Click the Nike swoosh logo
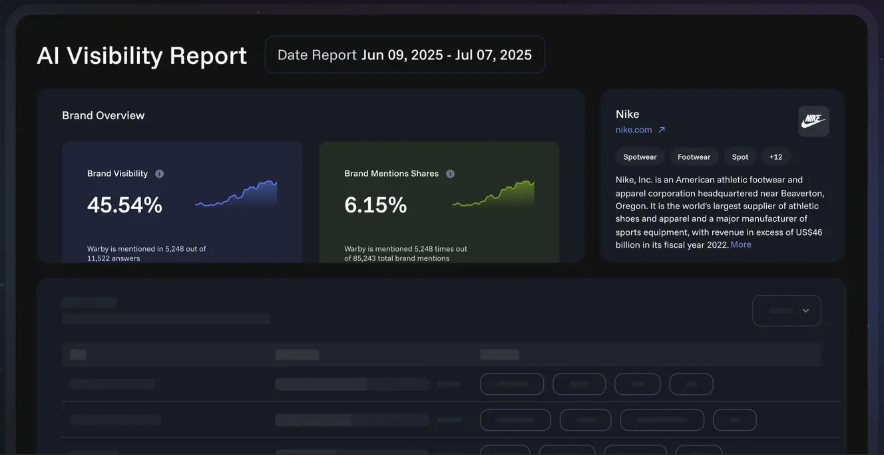 click(813, 121)
